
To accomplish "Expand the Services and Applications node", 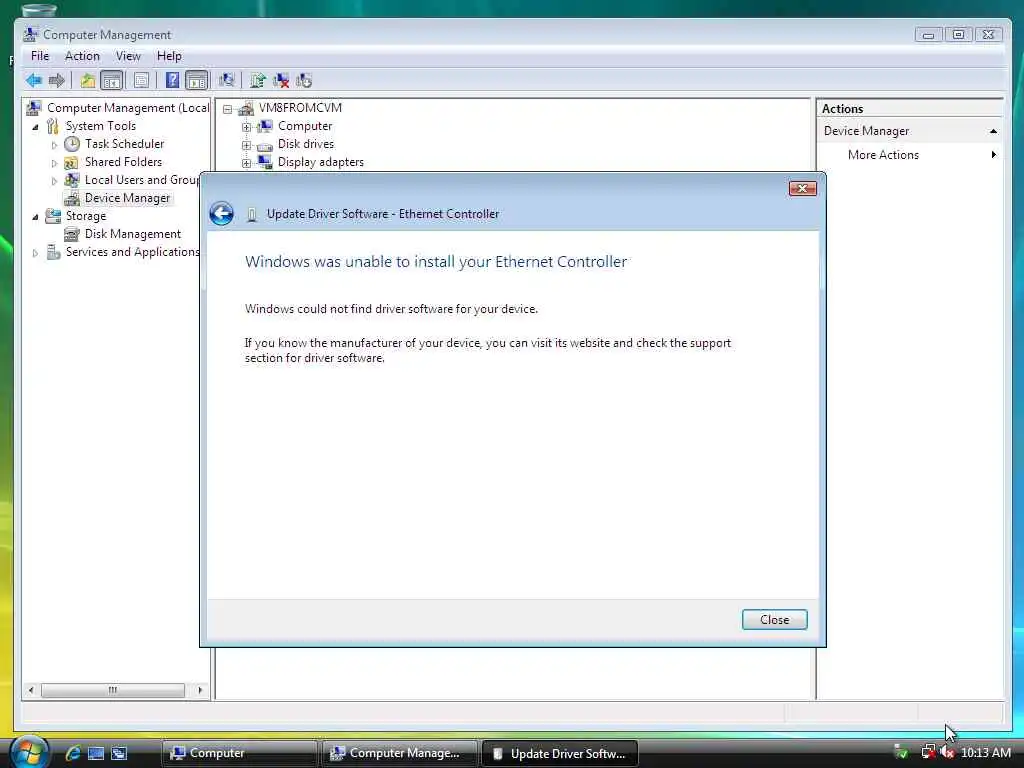I will coord(35,253).
